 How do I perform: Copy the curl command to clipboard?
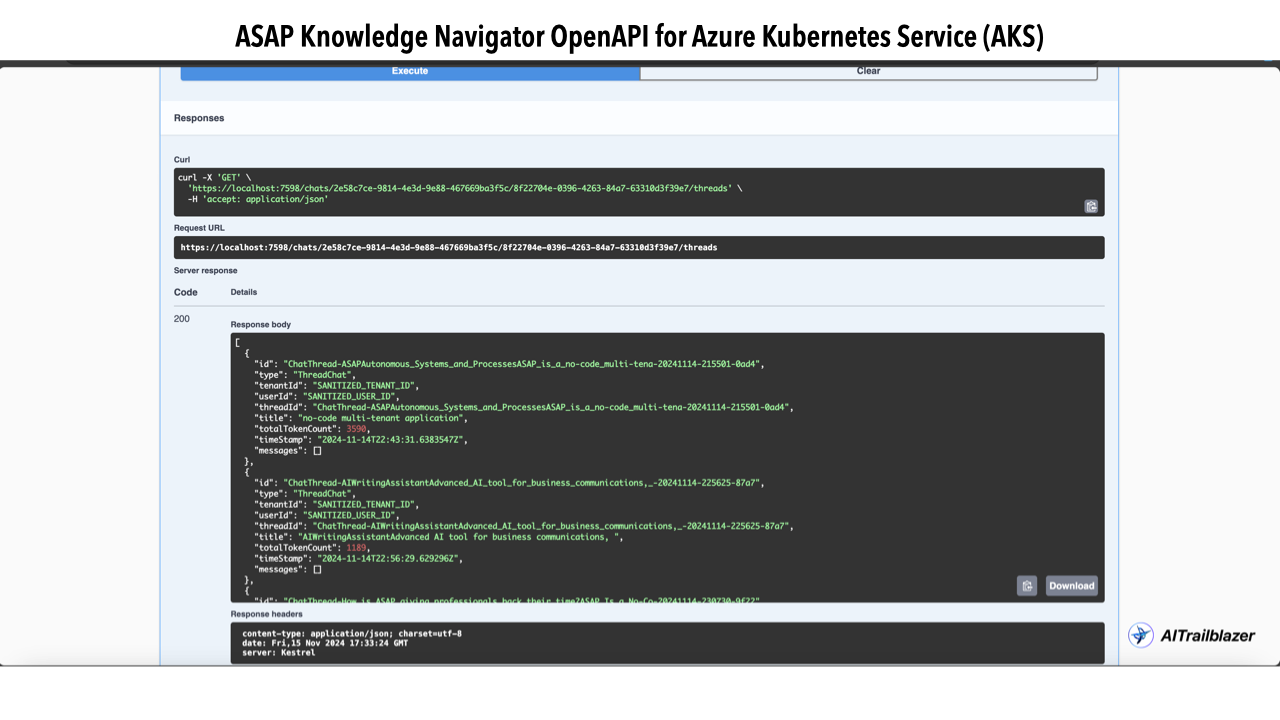click(x=1091, y=206)
